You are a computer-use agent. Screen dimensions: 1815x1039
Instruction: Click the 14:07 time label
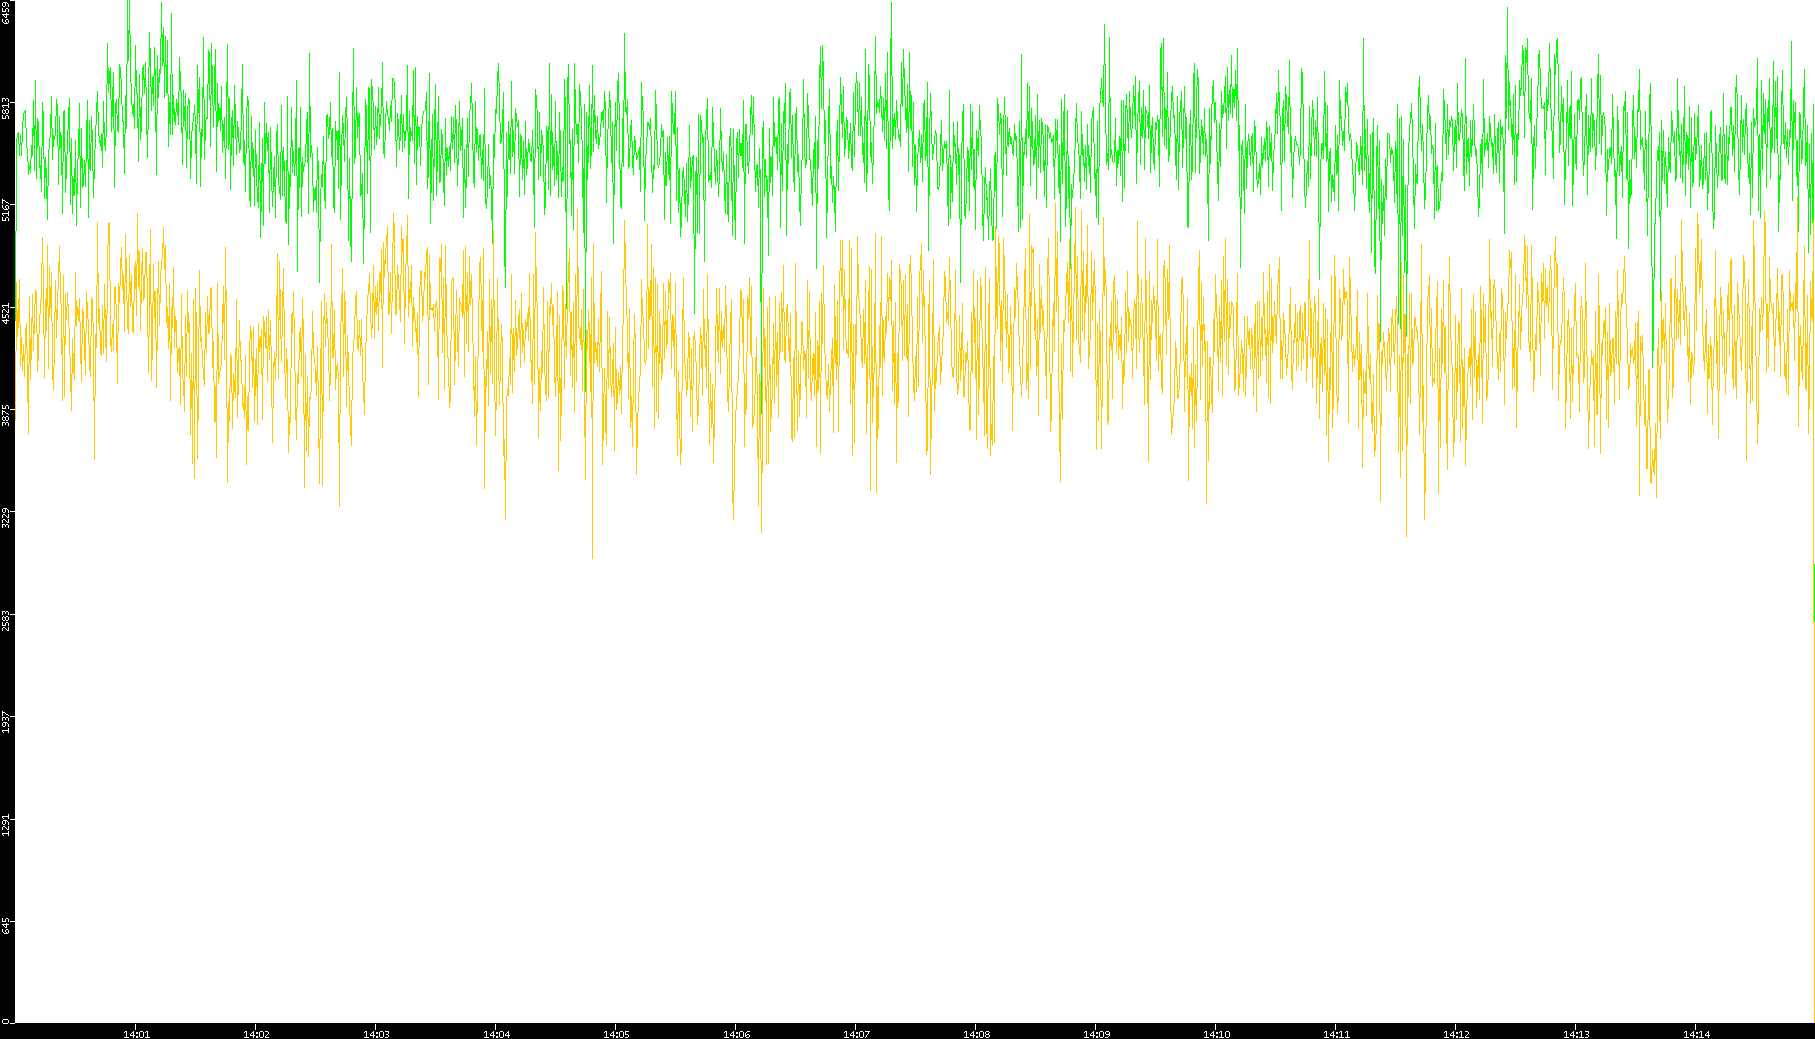(x=857, y=1034)
